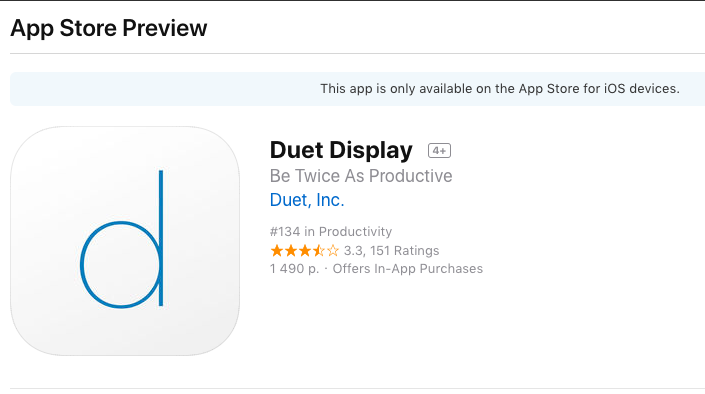This screenshot has width=705, height=394.
Task: Click the #134 in Productivity ranking
Action: pos(331,232)
